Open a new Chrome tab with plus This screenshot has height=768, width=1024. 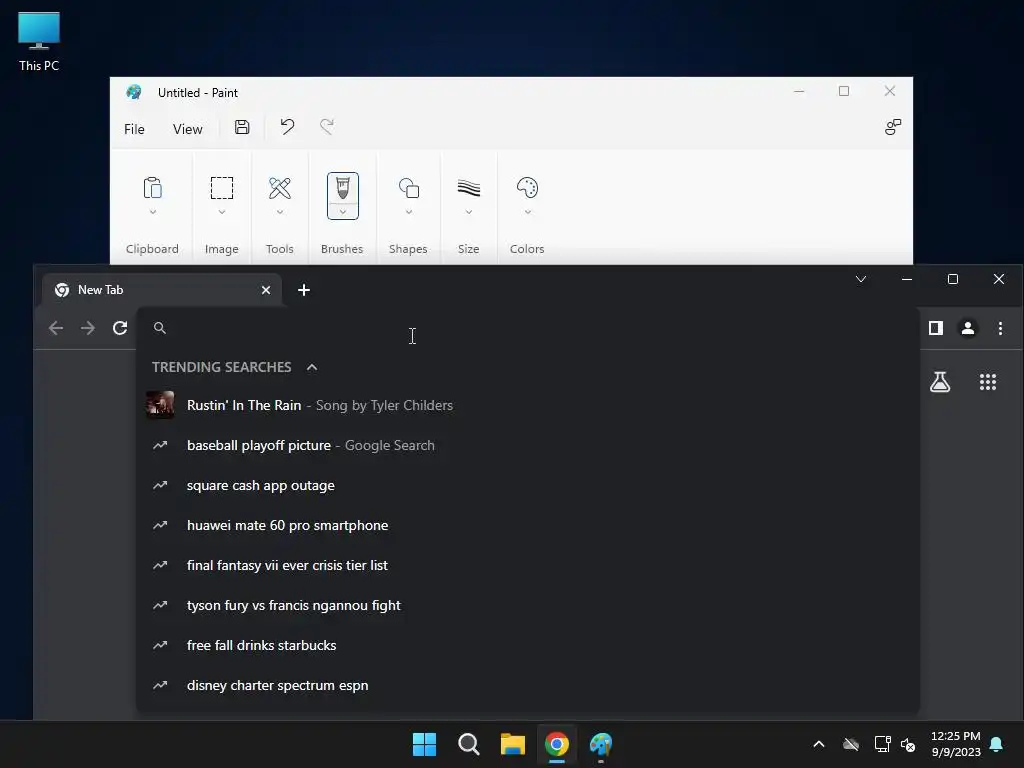304,290
